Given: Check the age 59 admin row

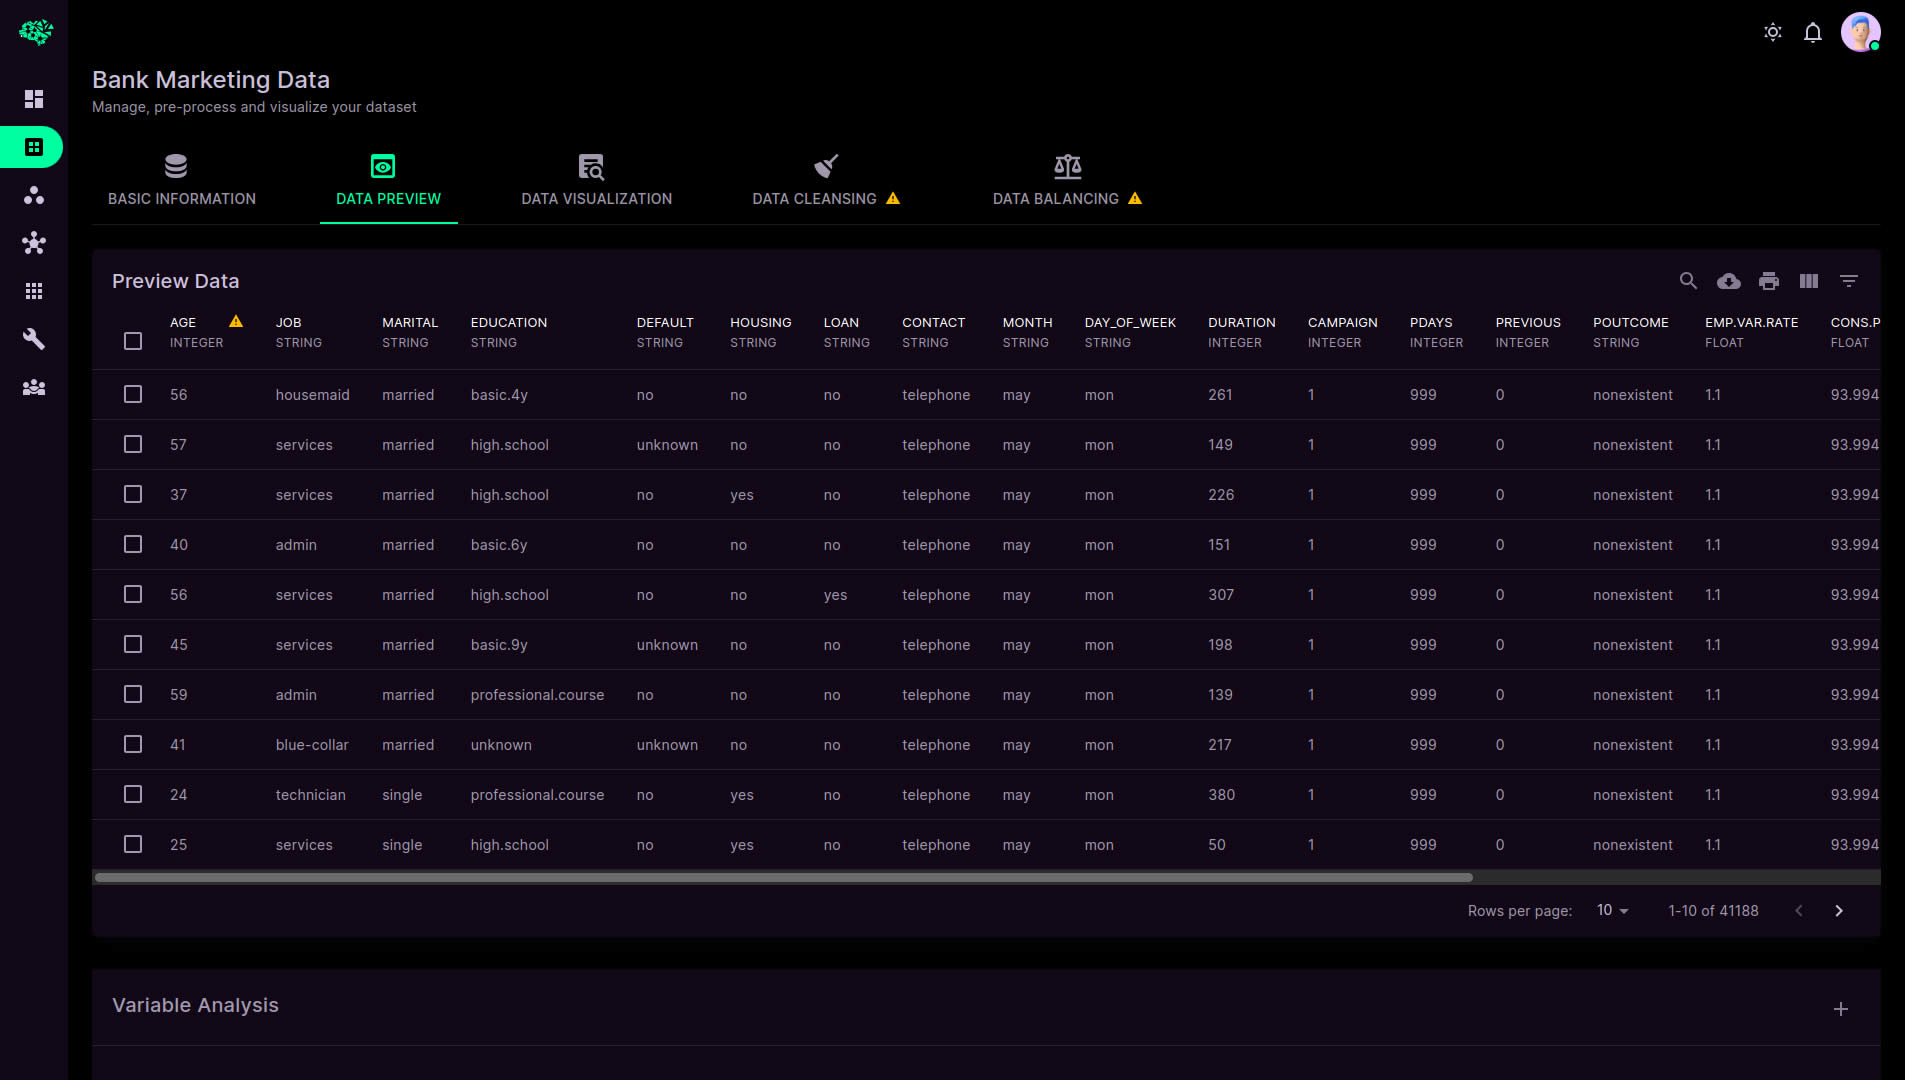Looking at the screenshot, I should point(133,694).
